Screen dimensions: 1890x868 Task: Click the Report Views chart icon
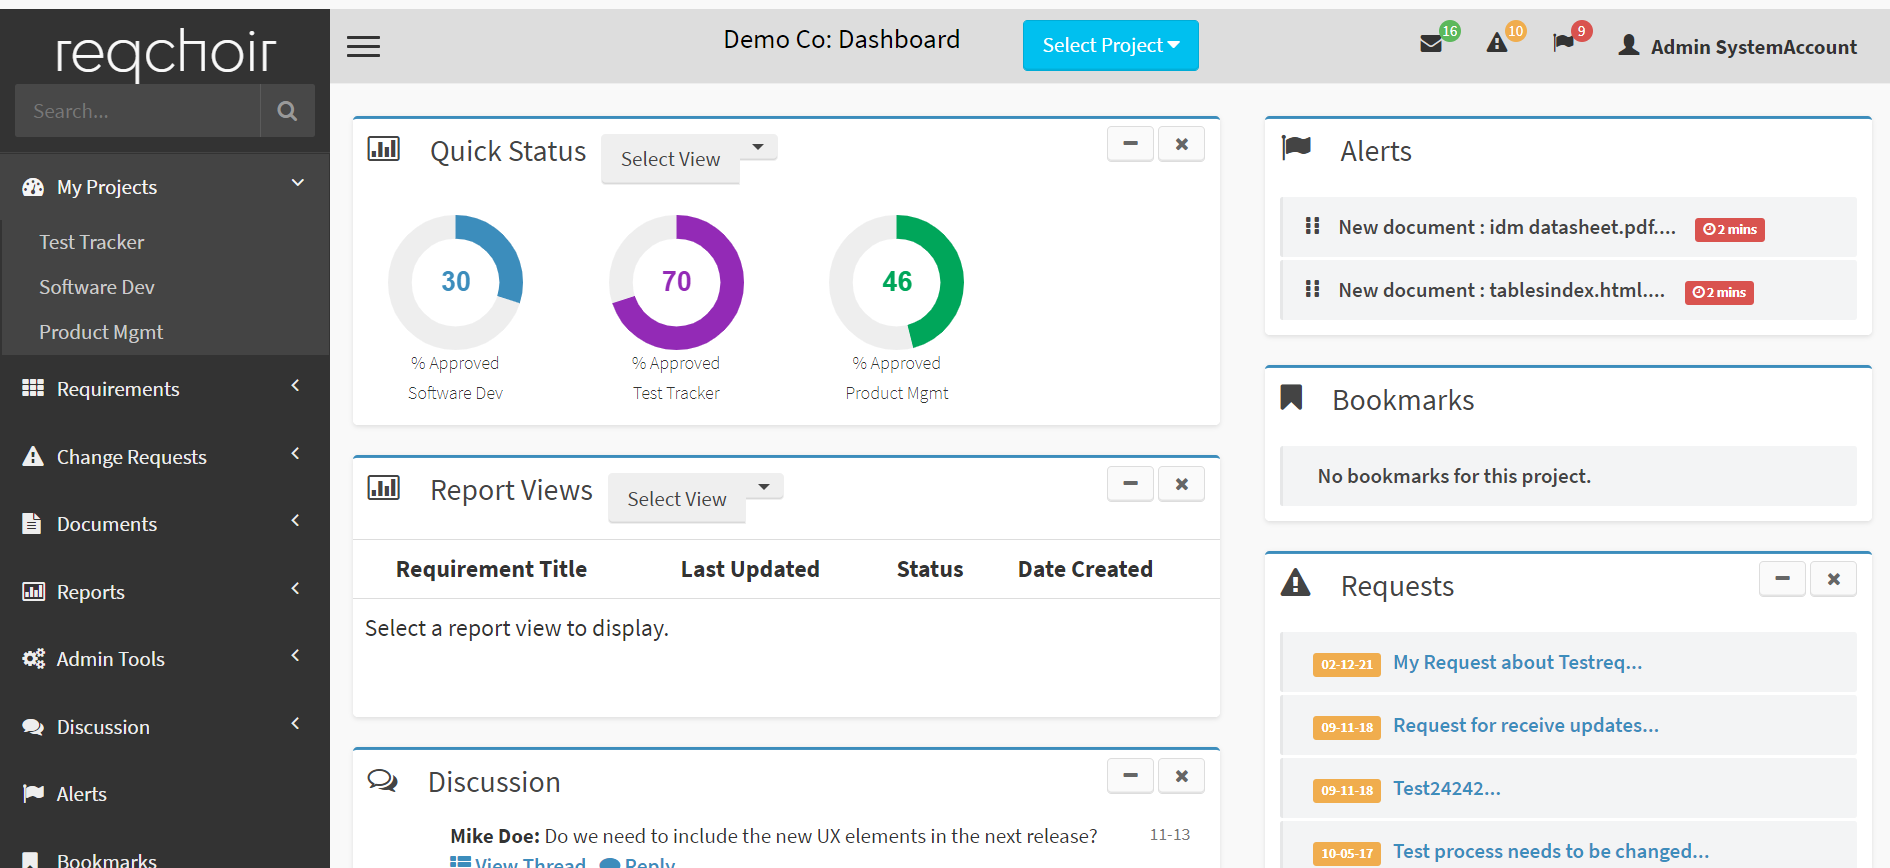click(x=384, y=488)
